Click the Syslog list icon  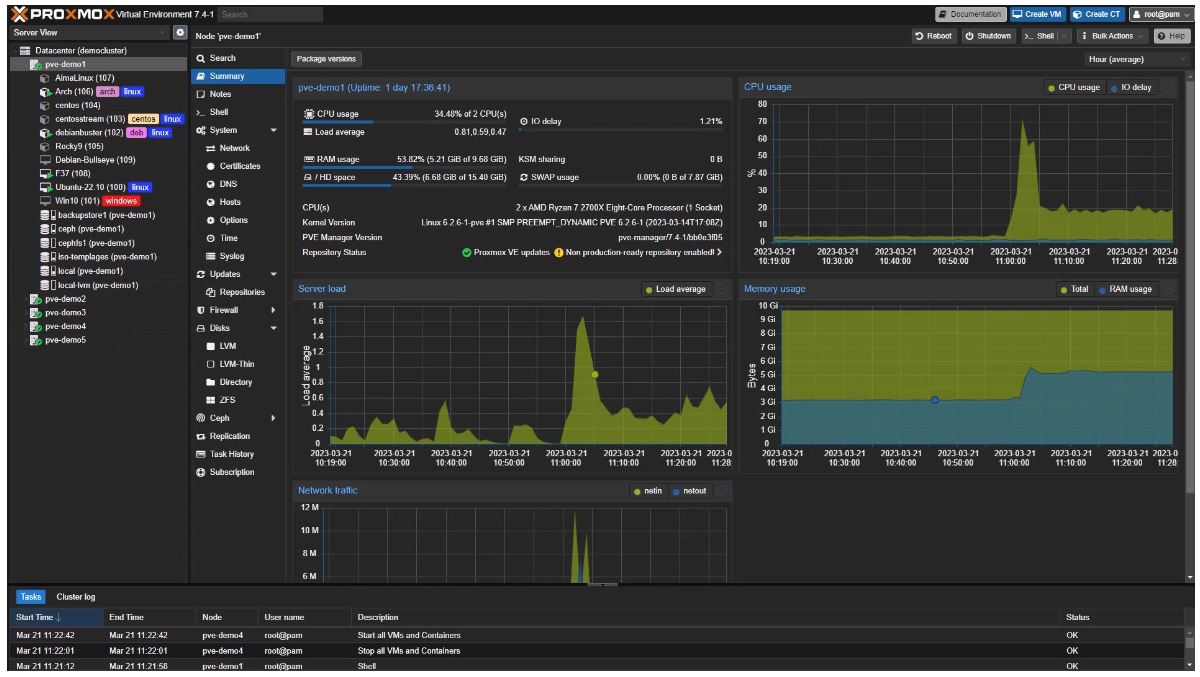click(211, 256)
